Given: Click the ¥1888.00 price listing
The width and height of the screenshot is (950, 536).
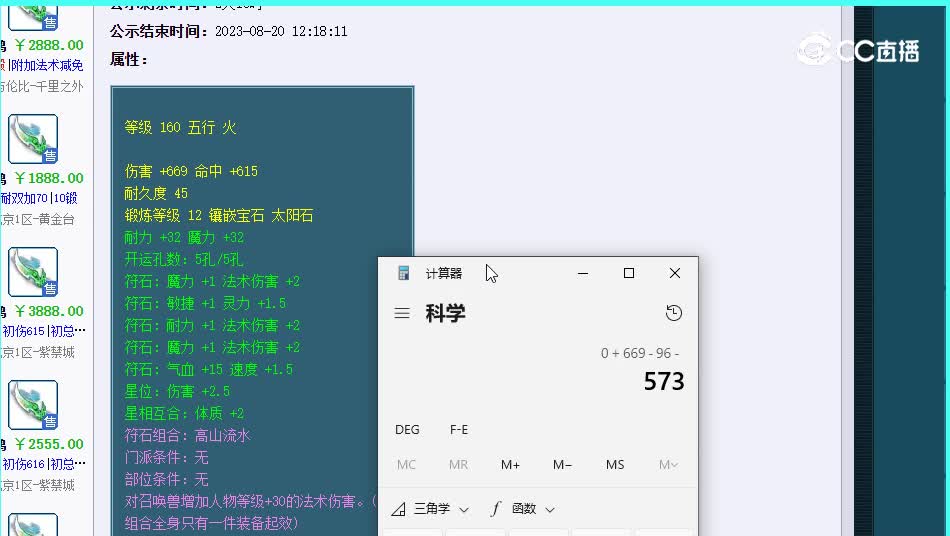Looking at the screenshot, I should click(49, 178).
